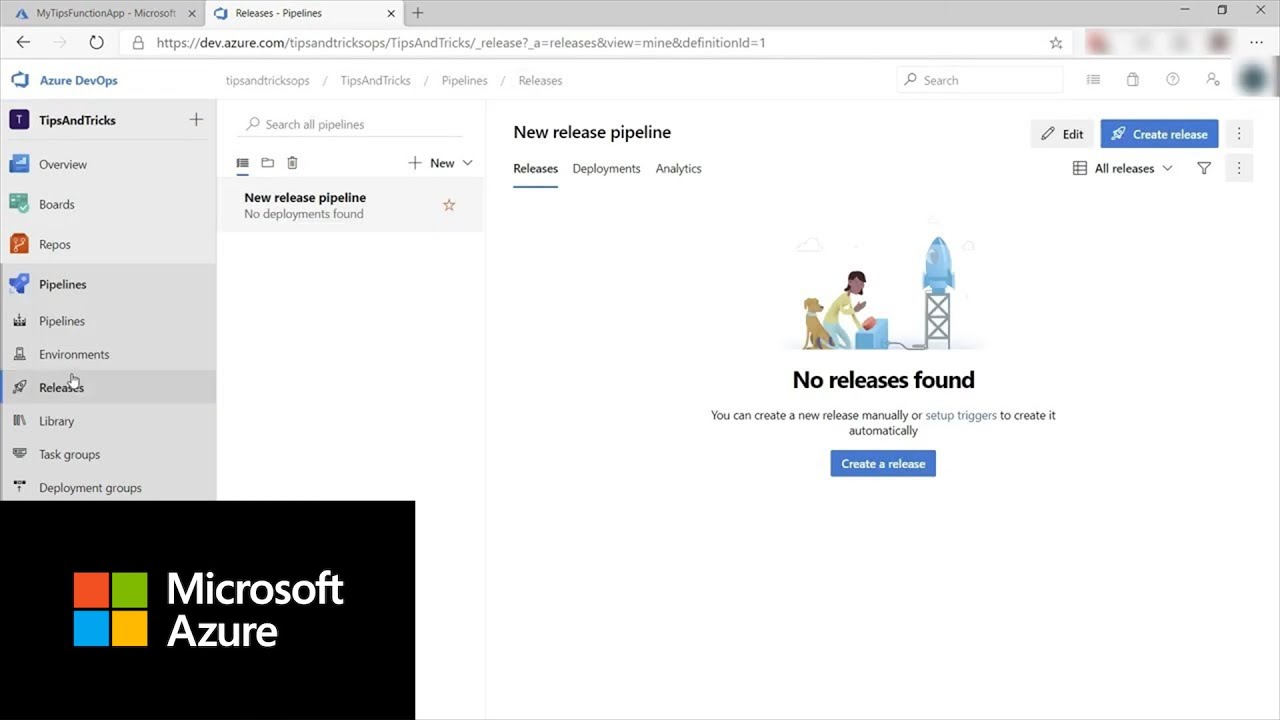This screenshot has height=720, width=1280.
Task: Follow the setup triggers link
Action: (x=961, y=415)
